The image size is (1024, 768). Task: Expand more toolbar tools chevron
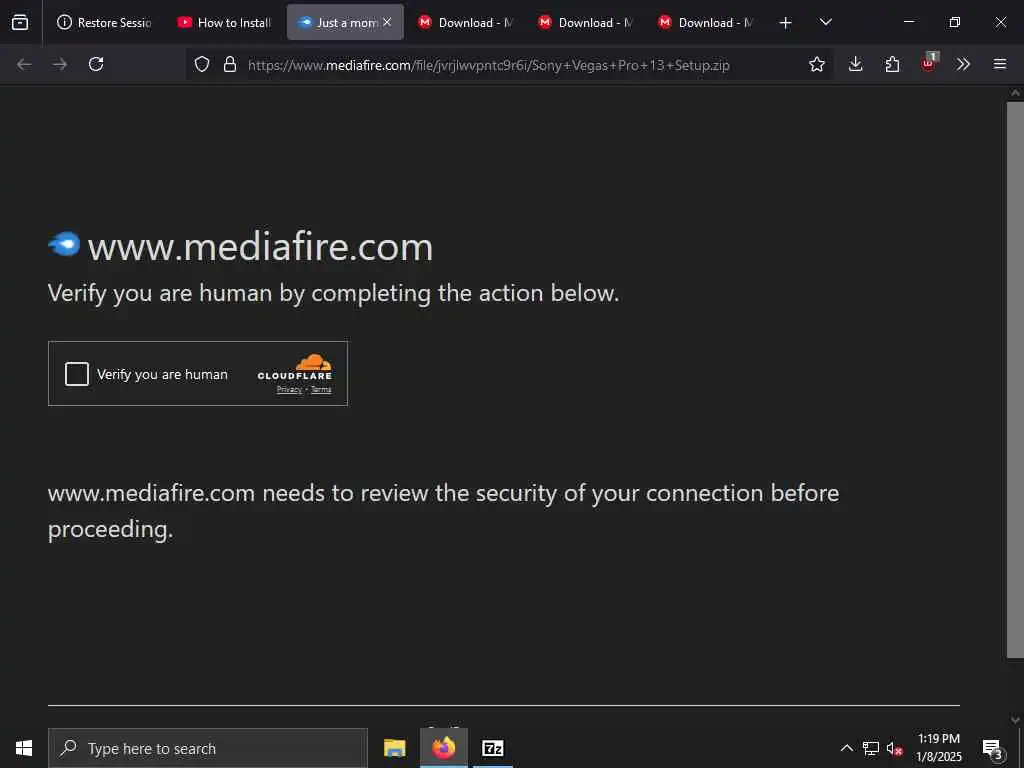tap(963, 64)
